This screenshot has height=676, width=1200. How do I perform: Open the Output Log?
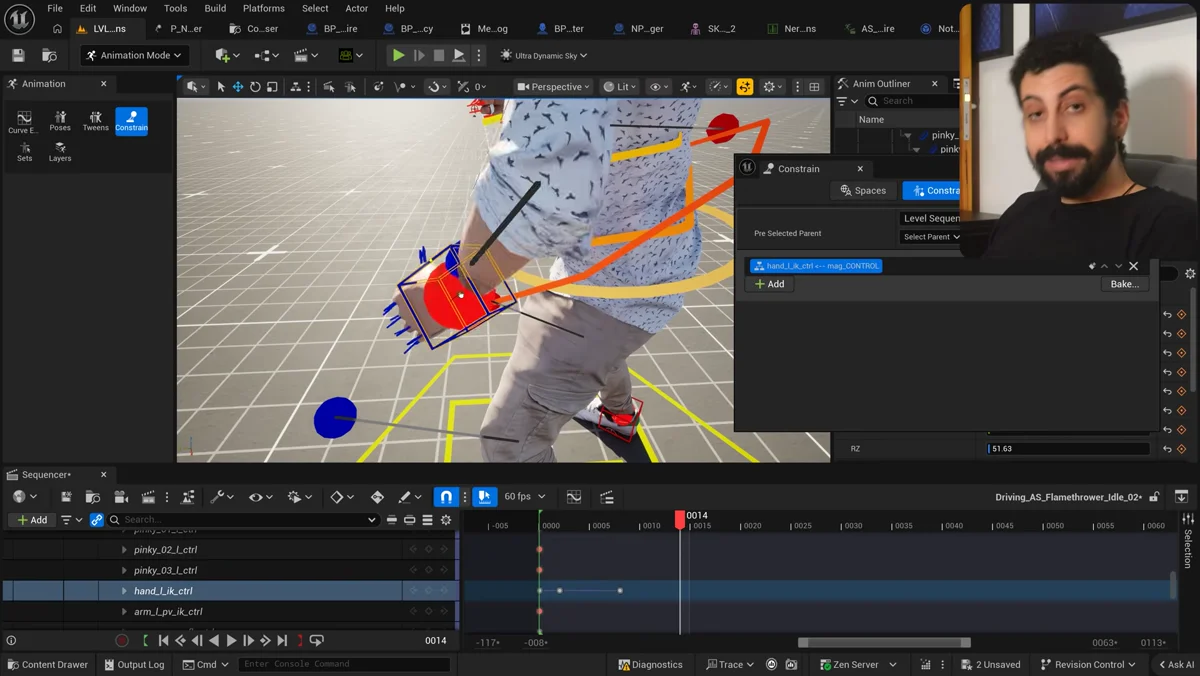point(134,664)
